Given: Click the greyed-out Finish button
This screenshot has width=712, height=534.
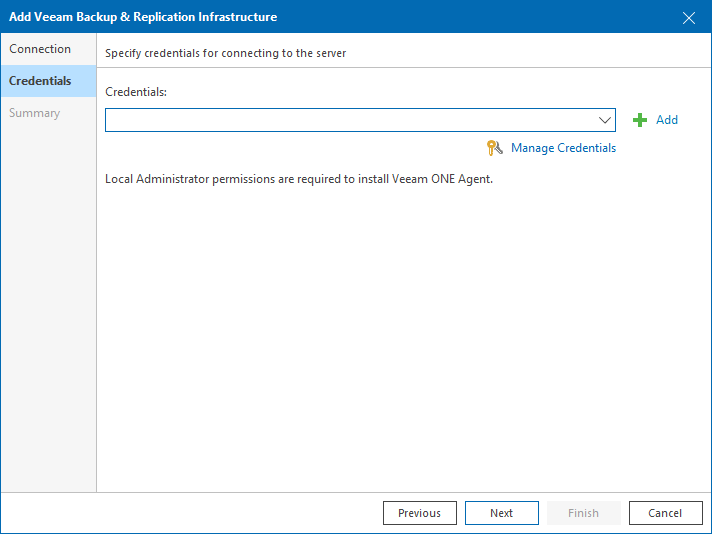Looking at the screenshot, I should click(x=583, y=513).
